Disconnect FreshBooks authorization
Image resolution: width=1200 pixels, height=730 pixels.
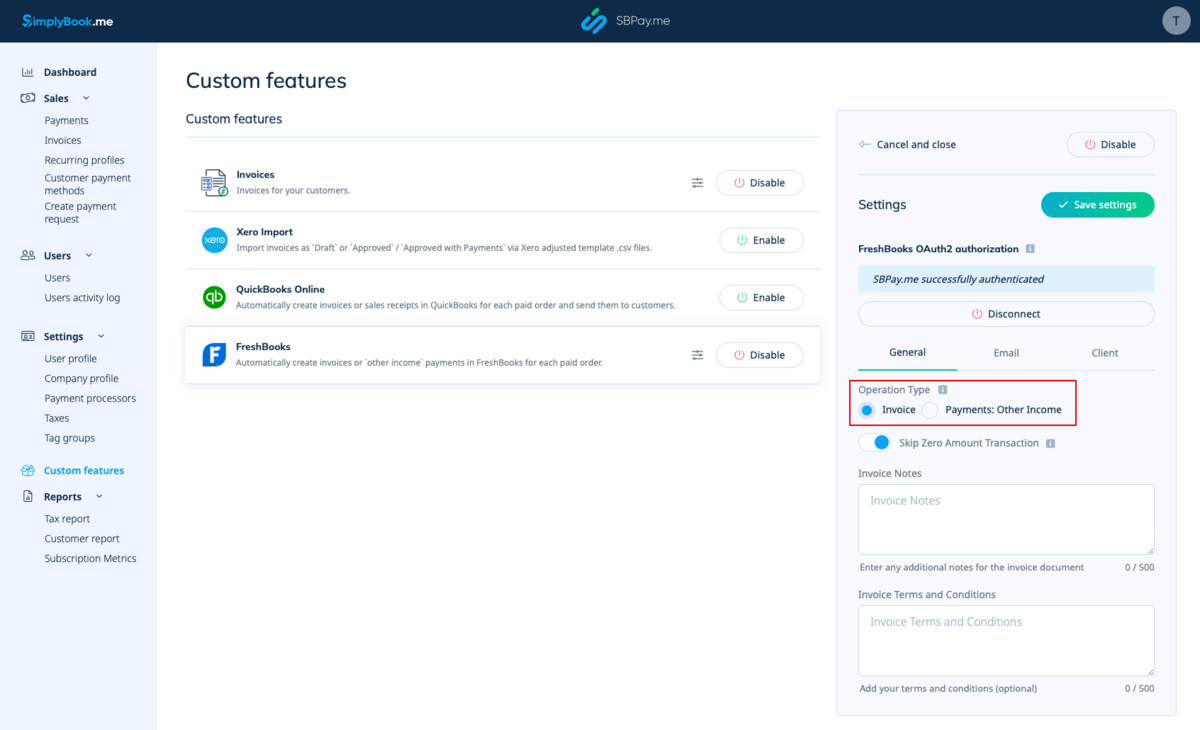(1006, 314)
